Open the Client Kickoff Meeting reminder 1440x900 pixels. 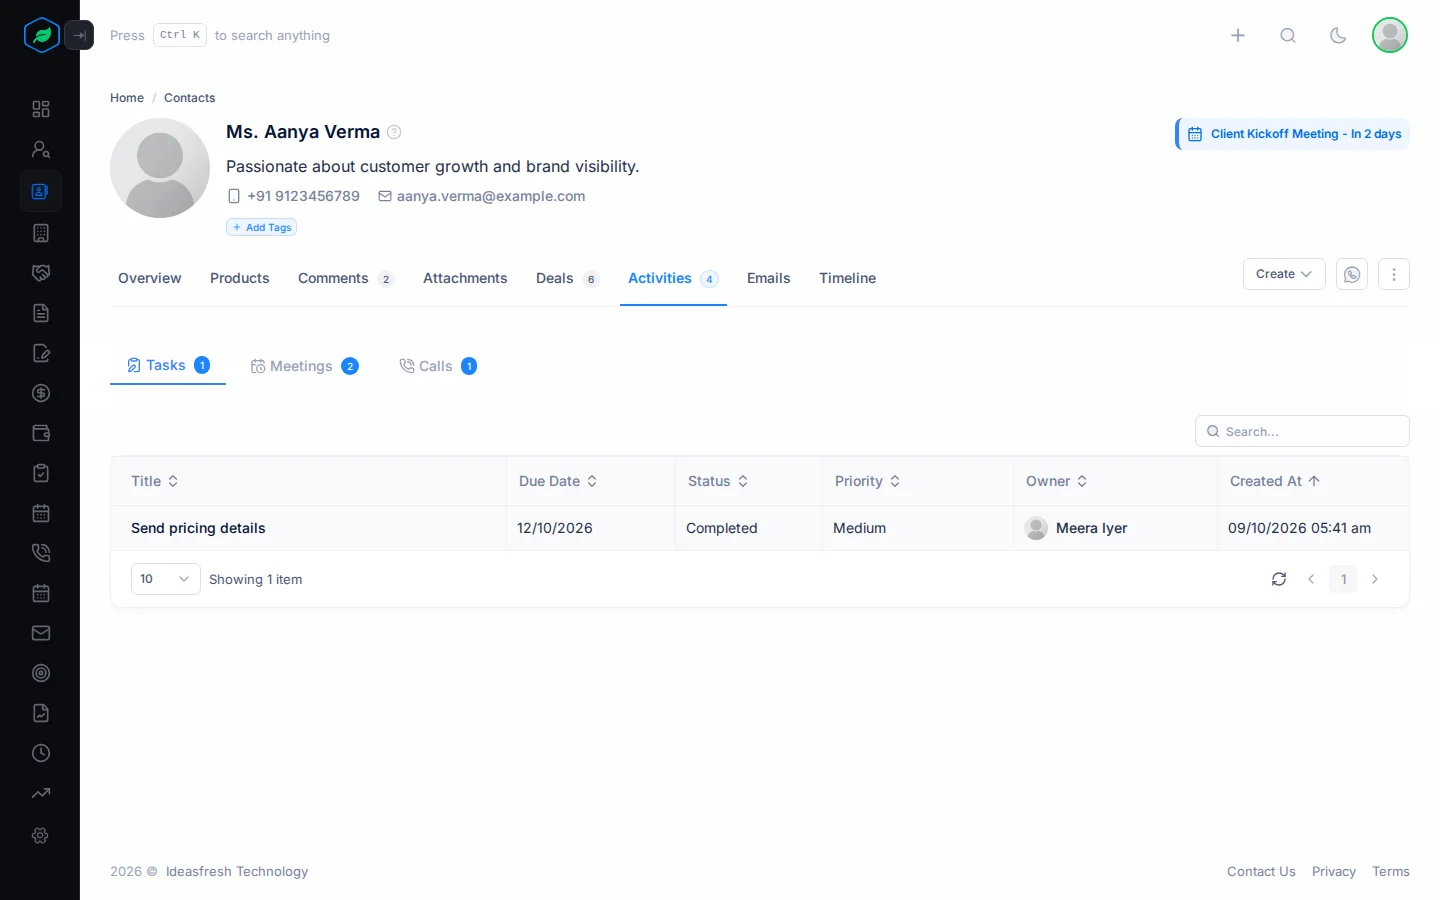pyautogui.click(x=1293, y=134)
